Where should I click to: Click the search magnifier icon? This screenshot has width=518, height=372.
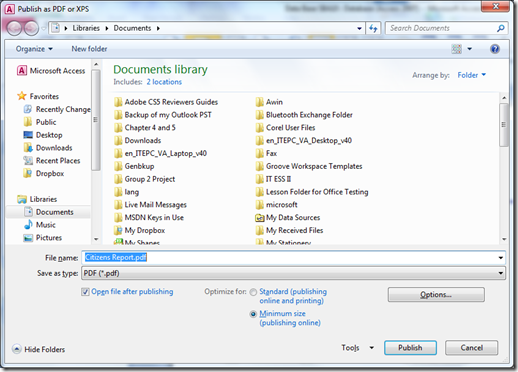click(x=500, y=28)
